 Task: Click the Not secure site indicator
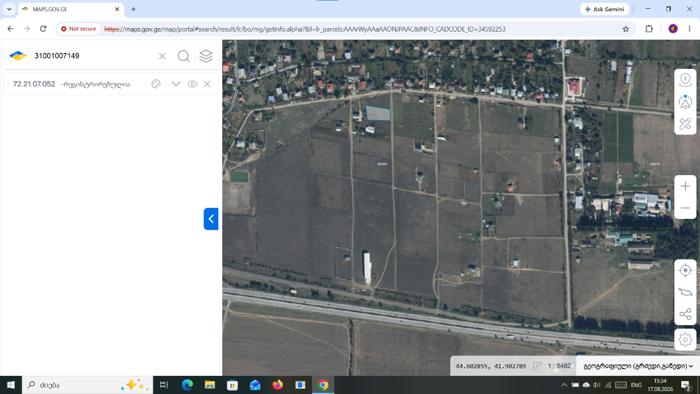(x=79, y=29)
